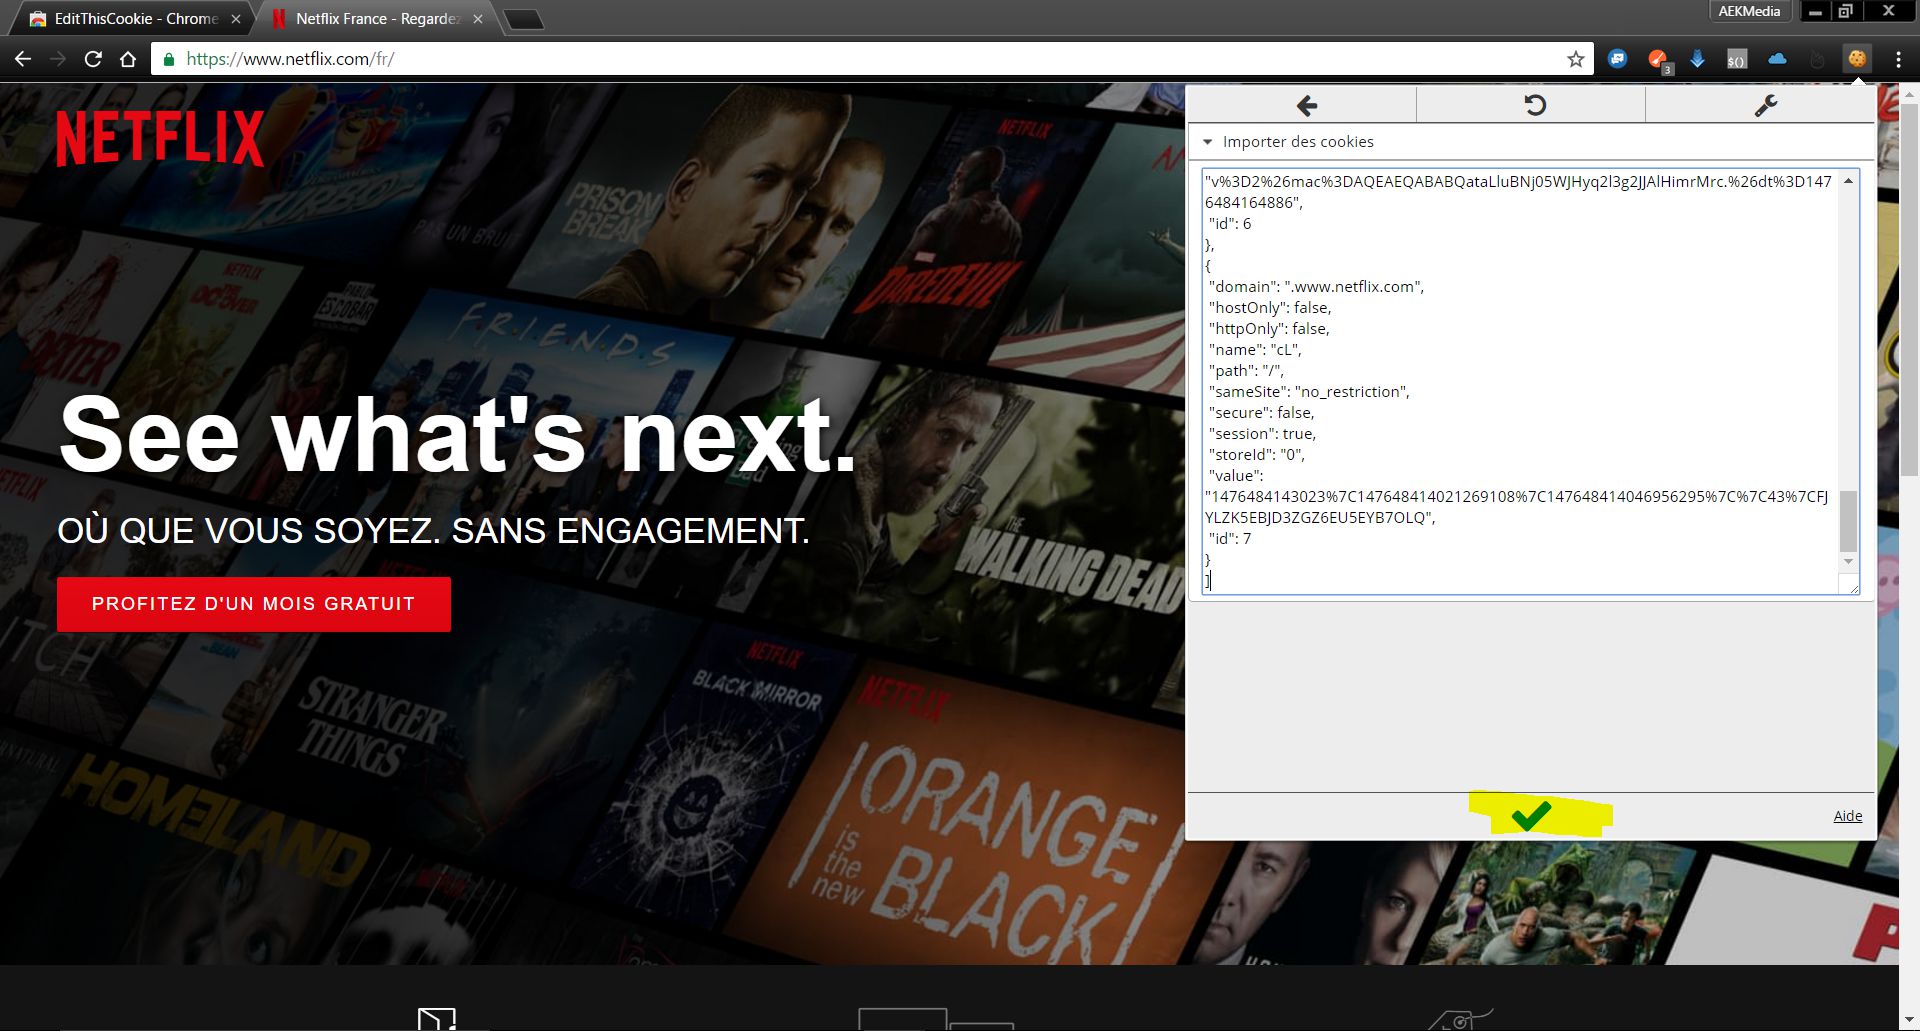
Task: Open the wrench options in EditThisCookie
Action: click(x=1765, y=105)
